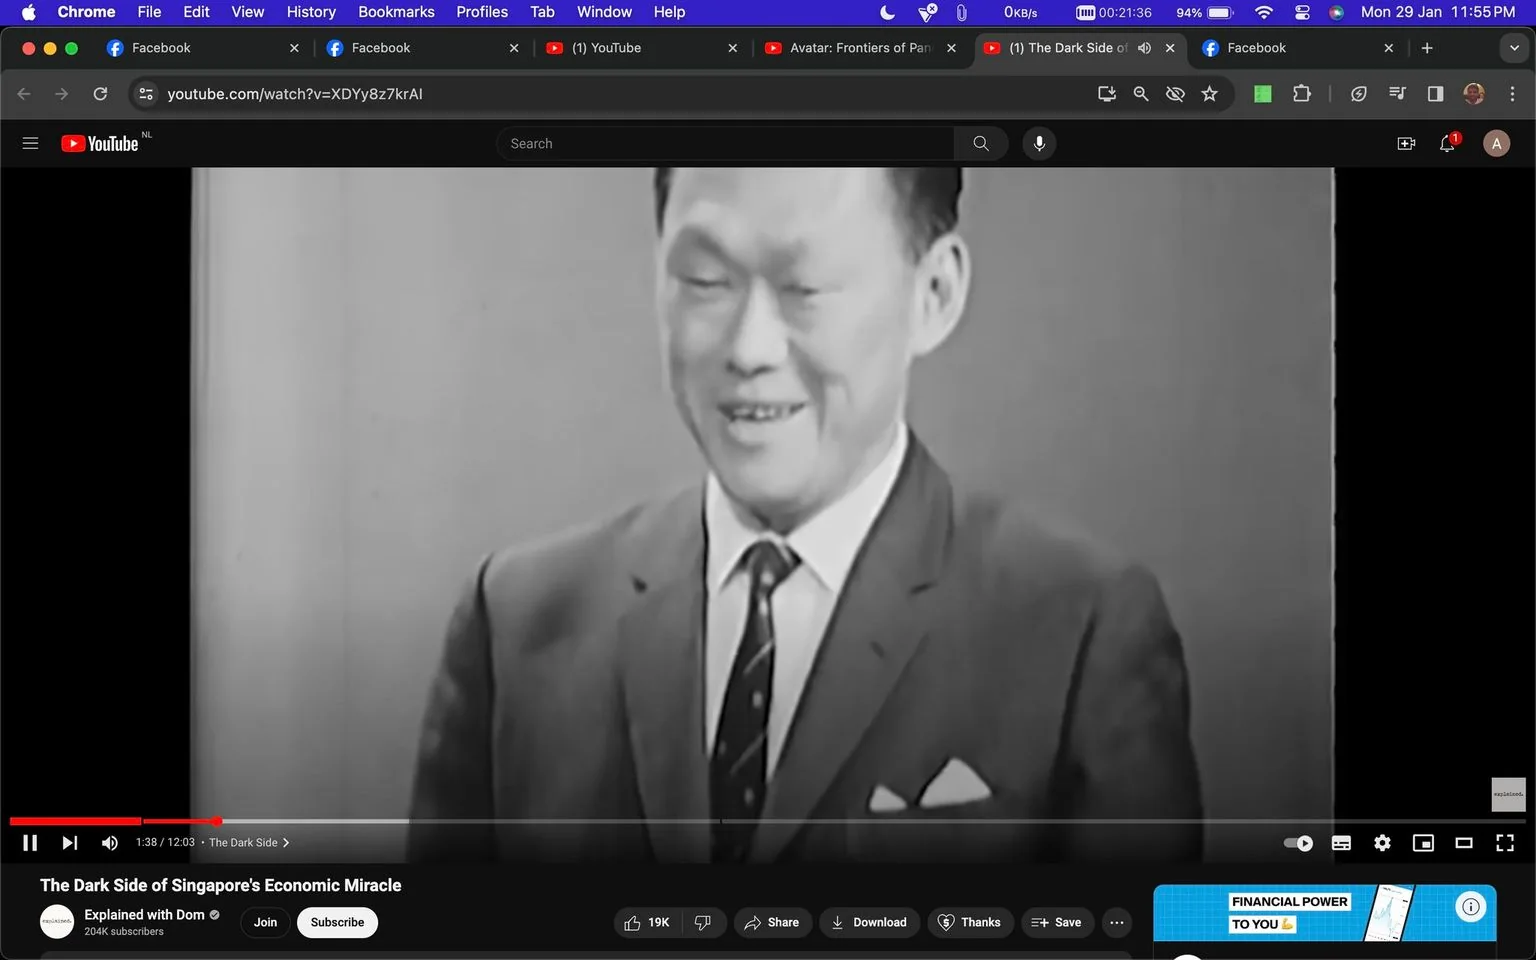Open the History menu
1536x960 pixels.
311,12
